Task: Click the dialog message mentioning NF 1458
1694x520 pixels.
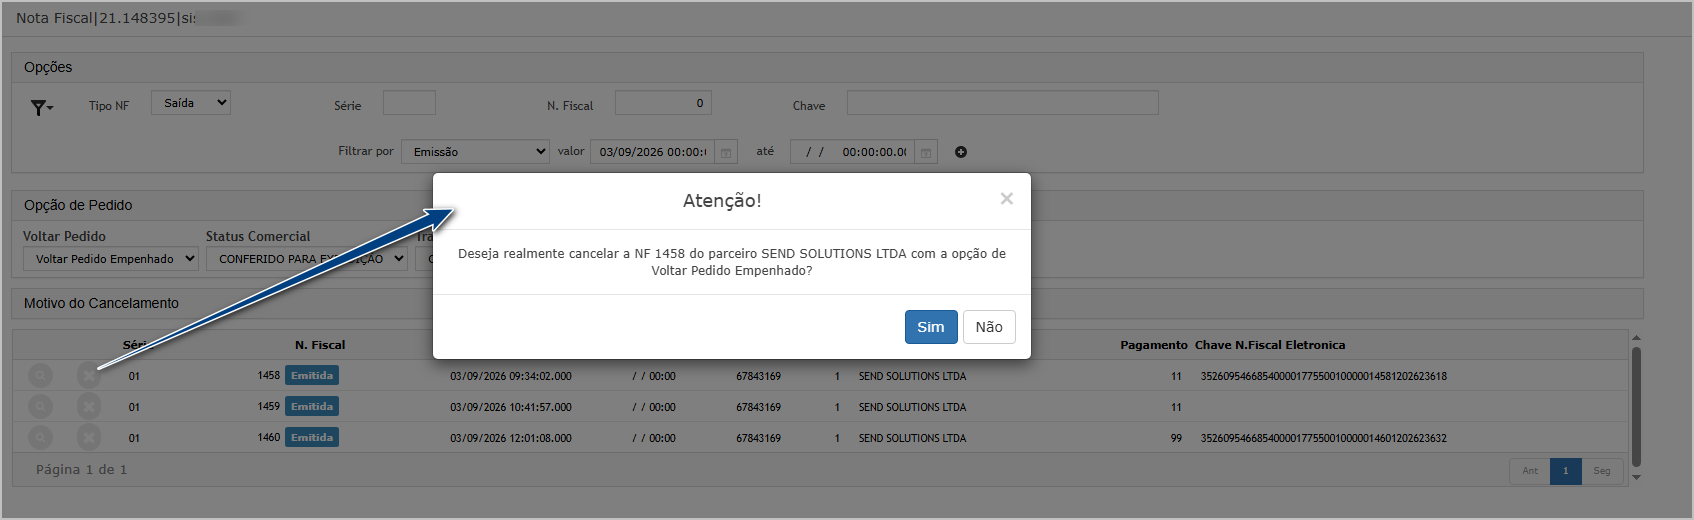Action: pos(732,262)
